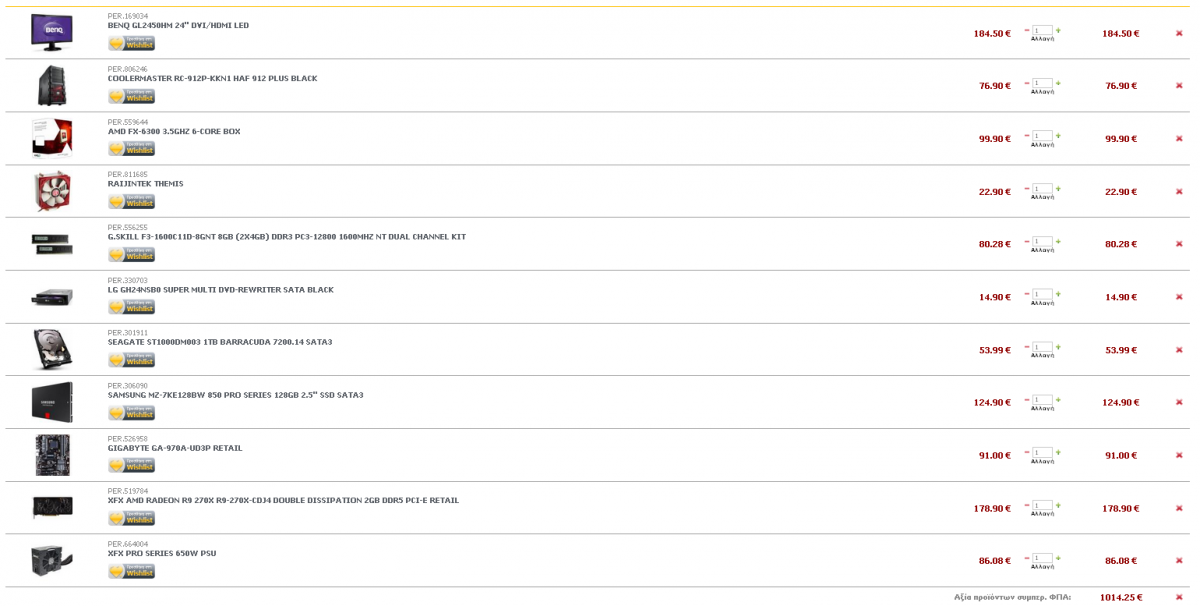This screenshot has width=1200, height=606.
Task: Add AMD FX-6300 to Wishlist
Action: coord(131,149)
